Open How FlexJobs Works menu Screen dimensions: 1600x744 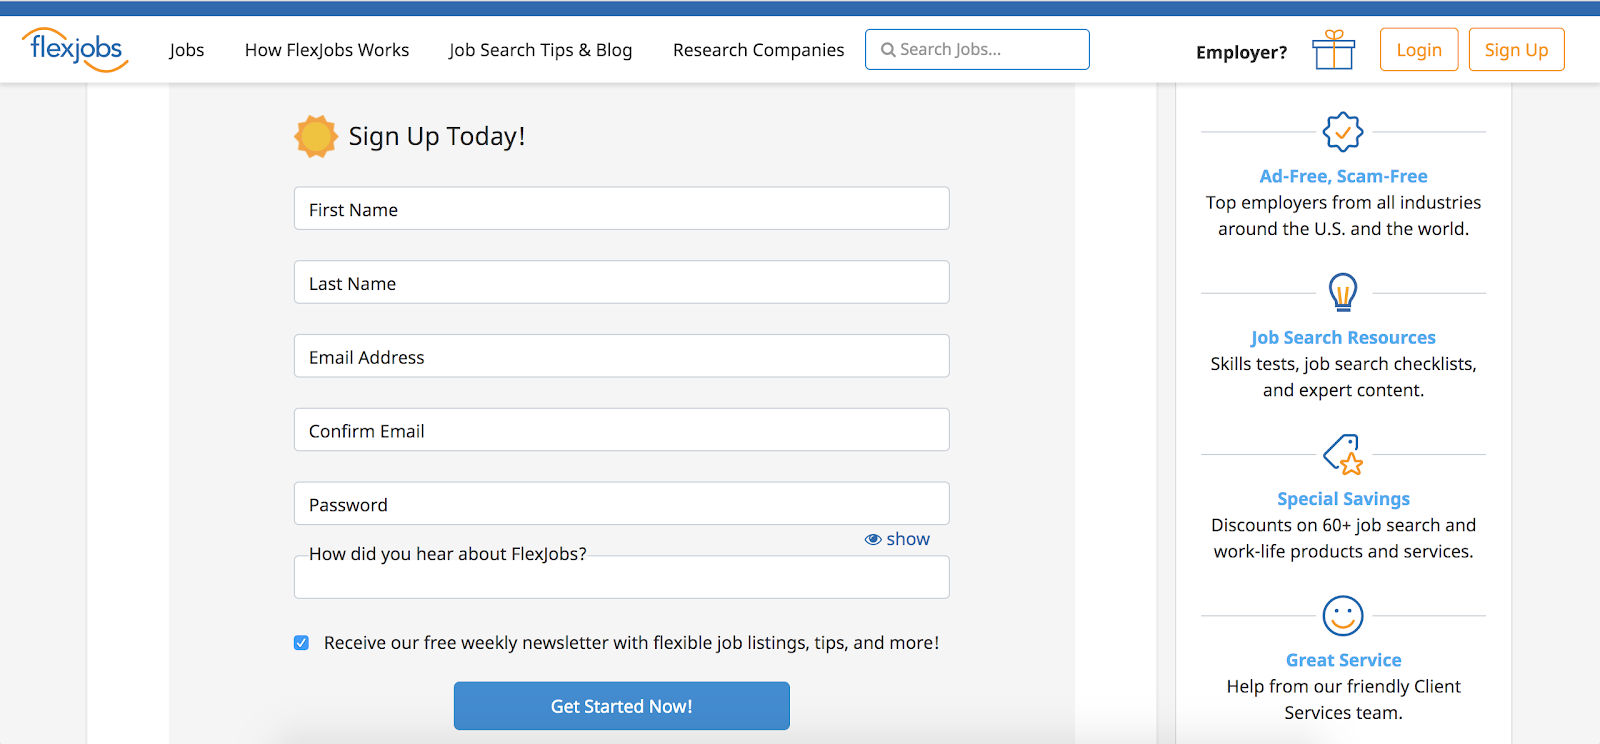coord(327,50)
